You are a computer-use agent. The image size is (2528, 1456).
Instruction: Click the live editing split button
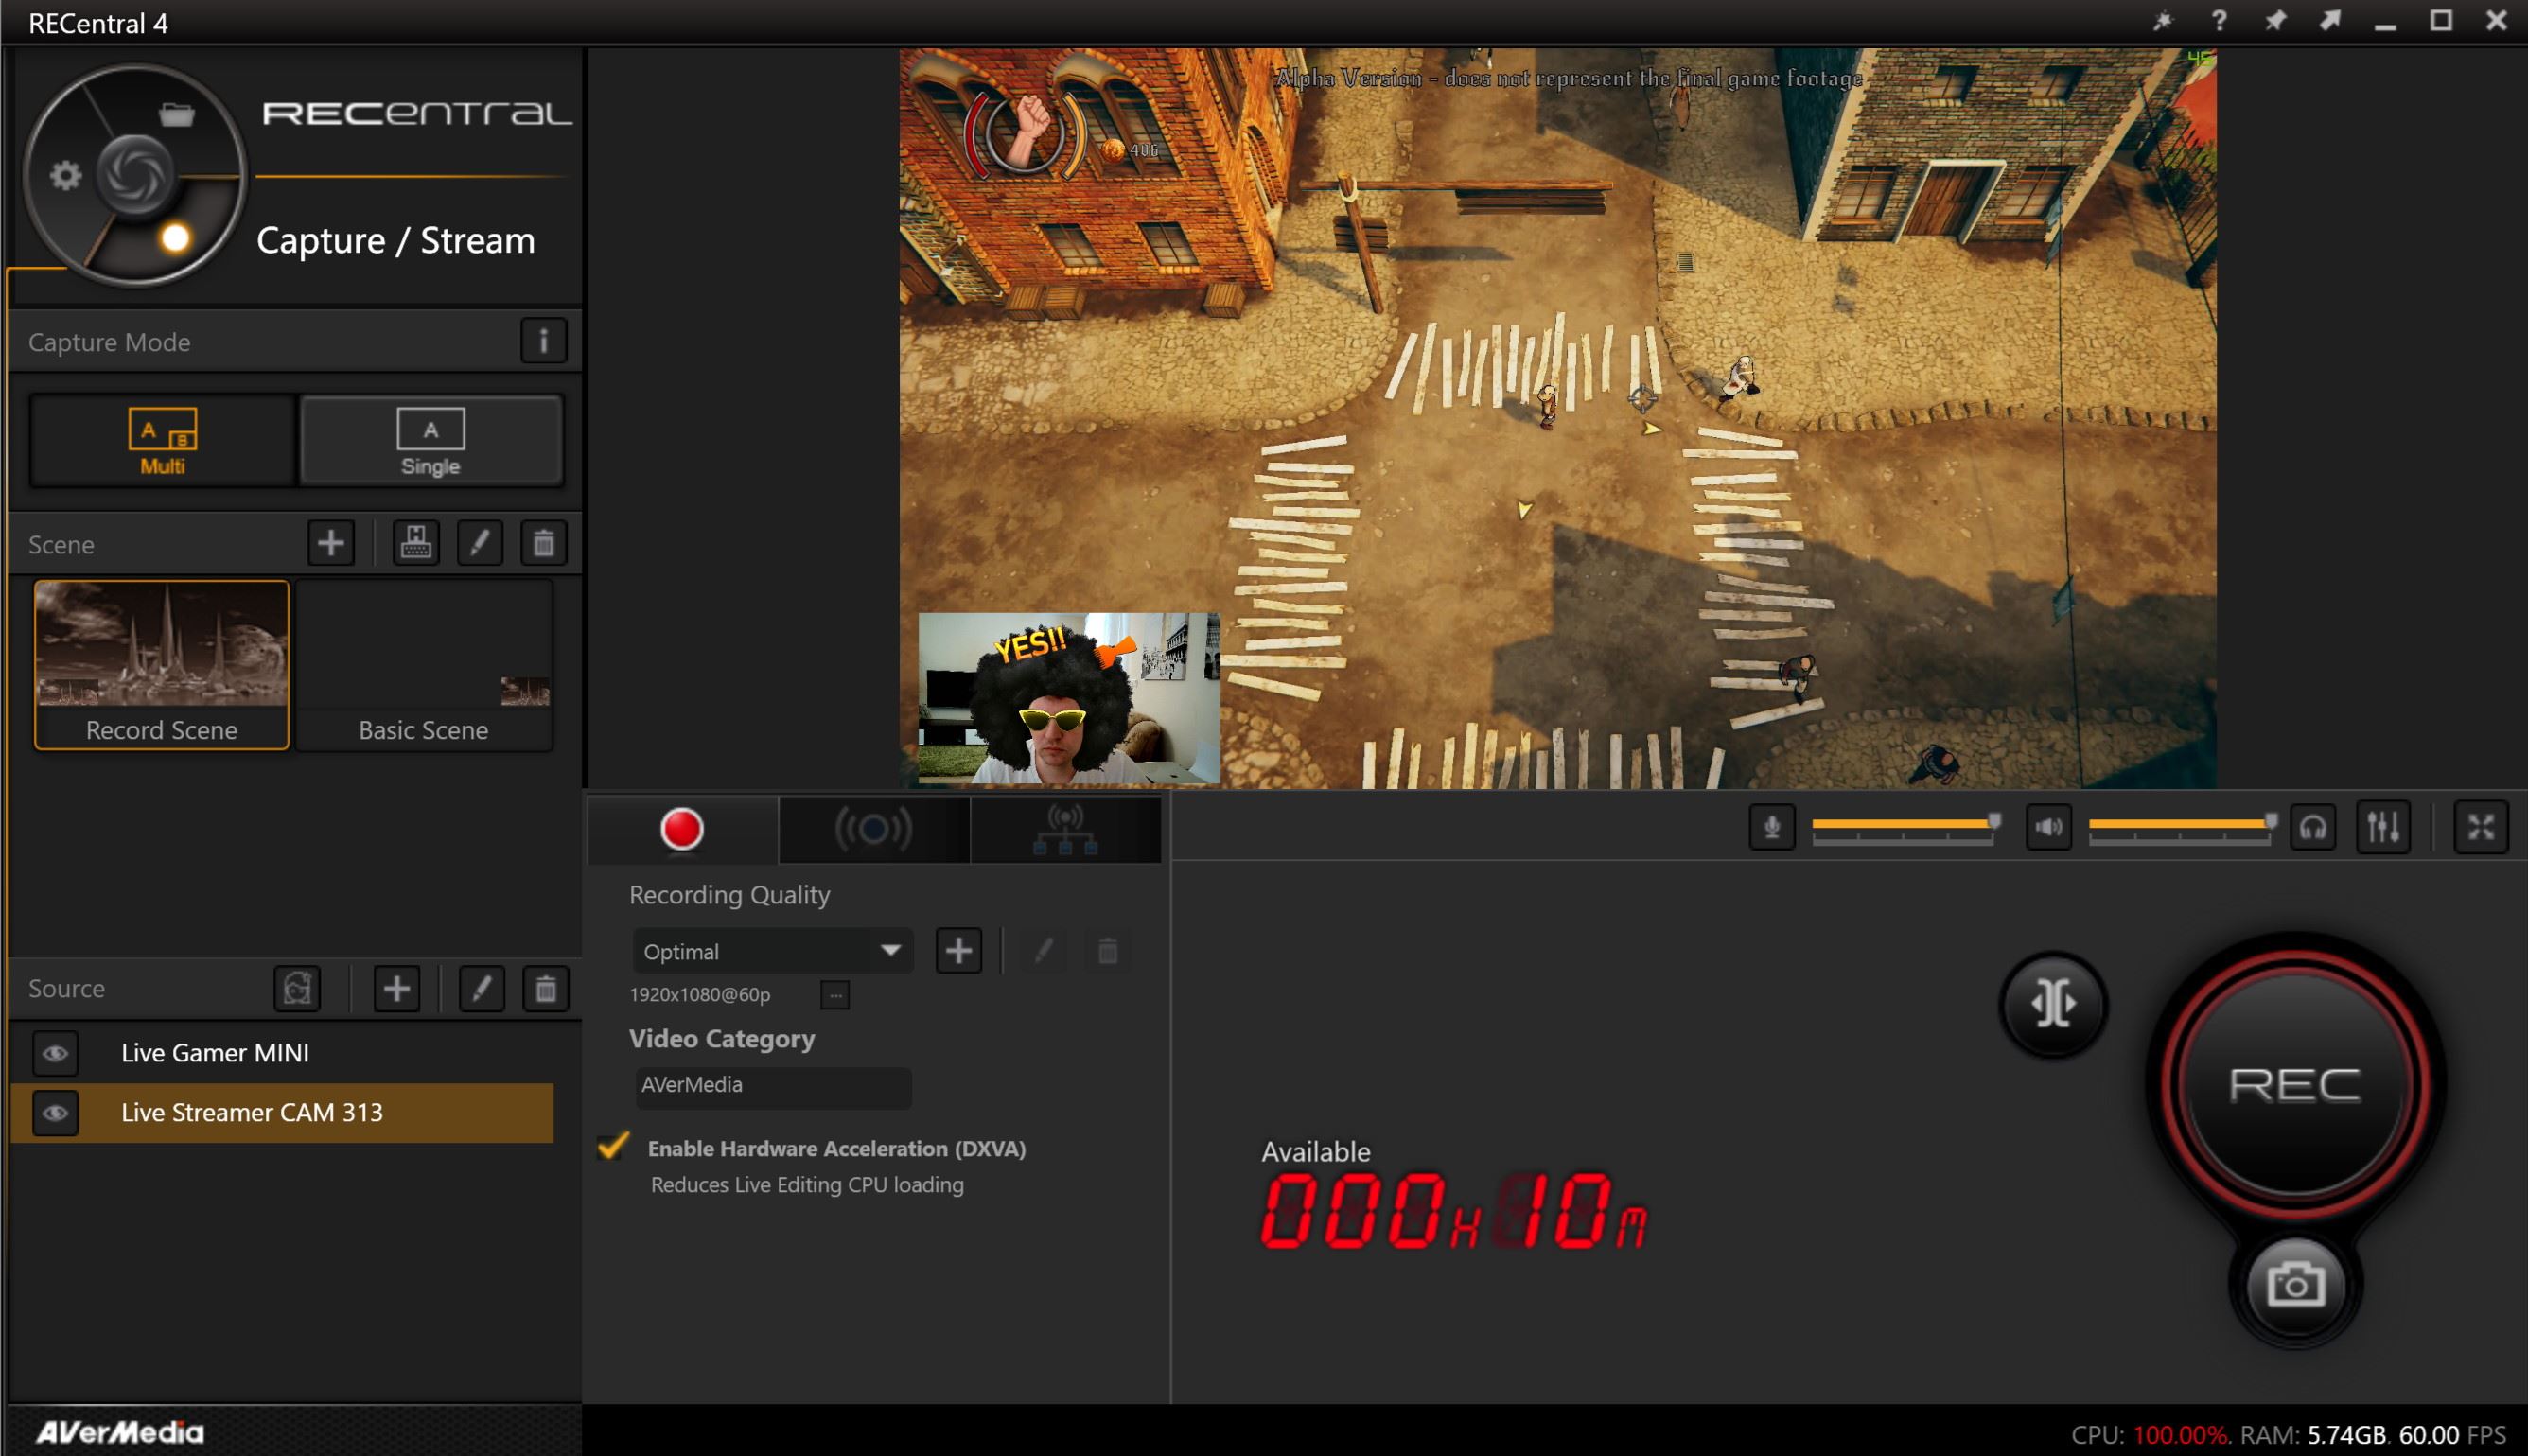2054,1004
